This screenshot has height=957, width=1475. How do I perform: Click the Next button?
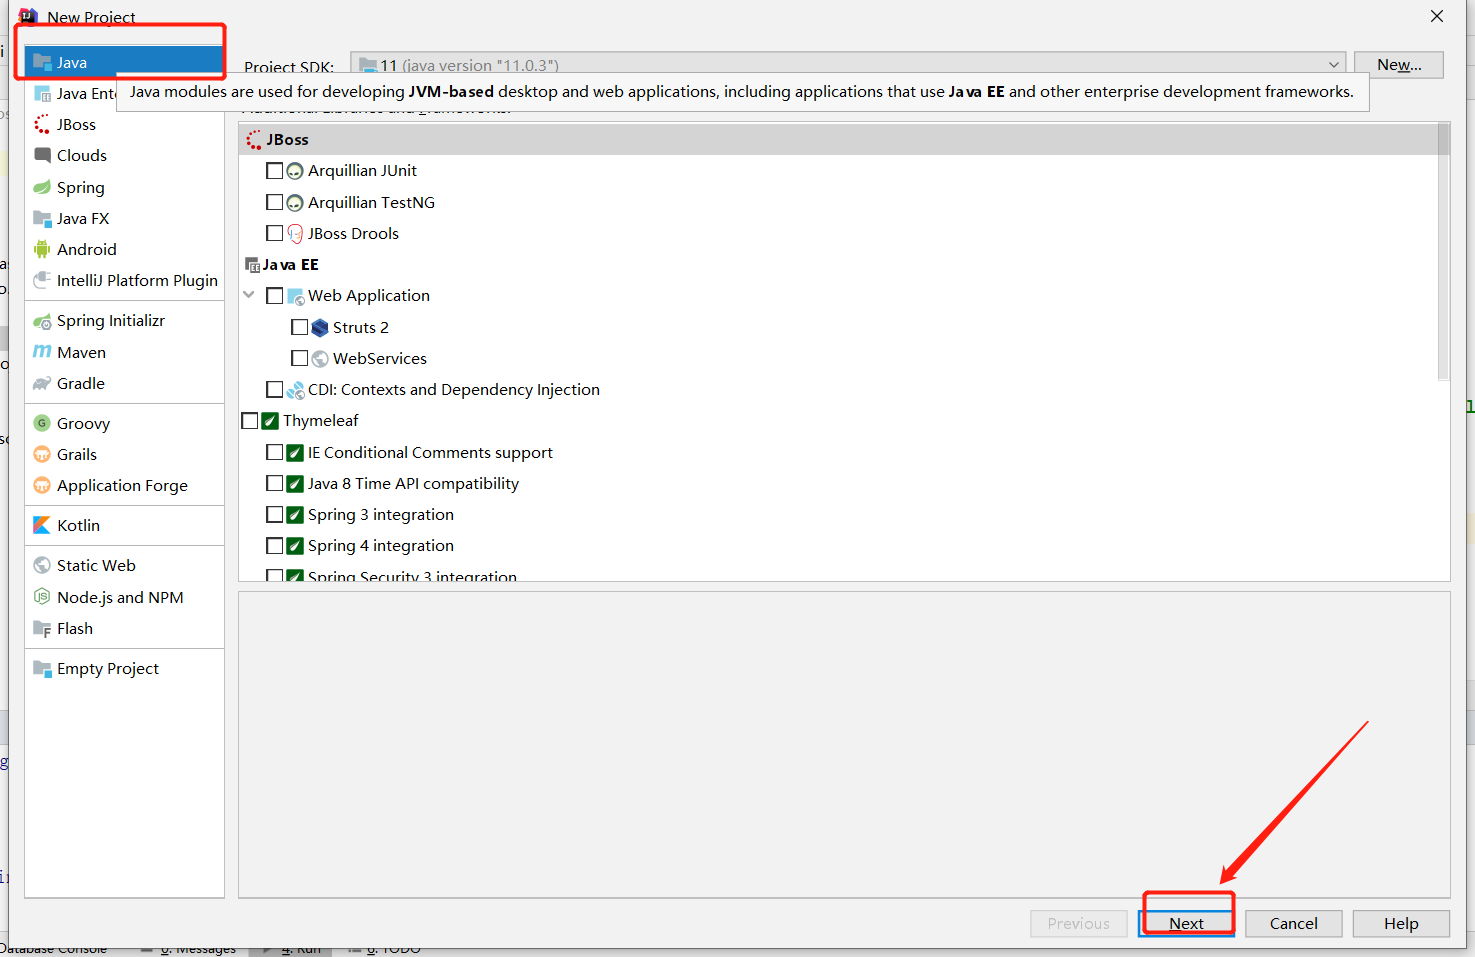[x=1186, y=923]
